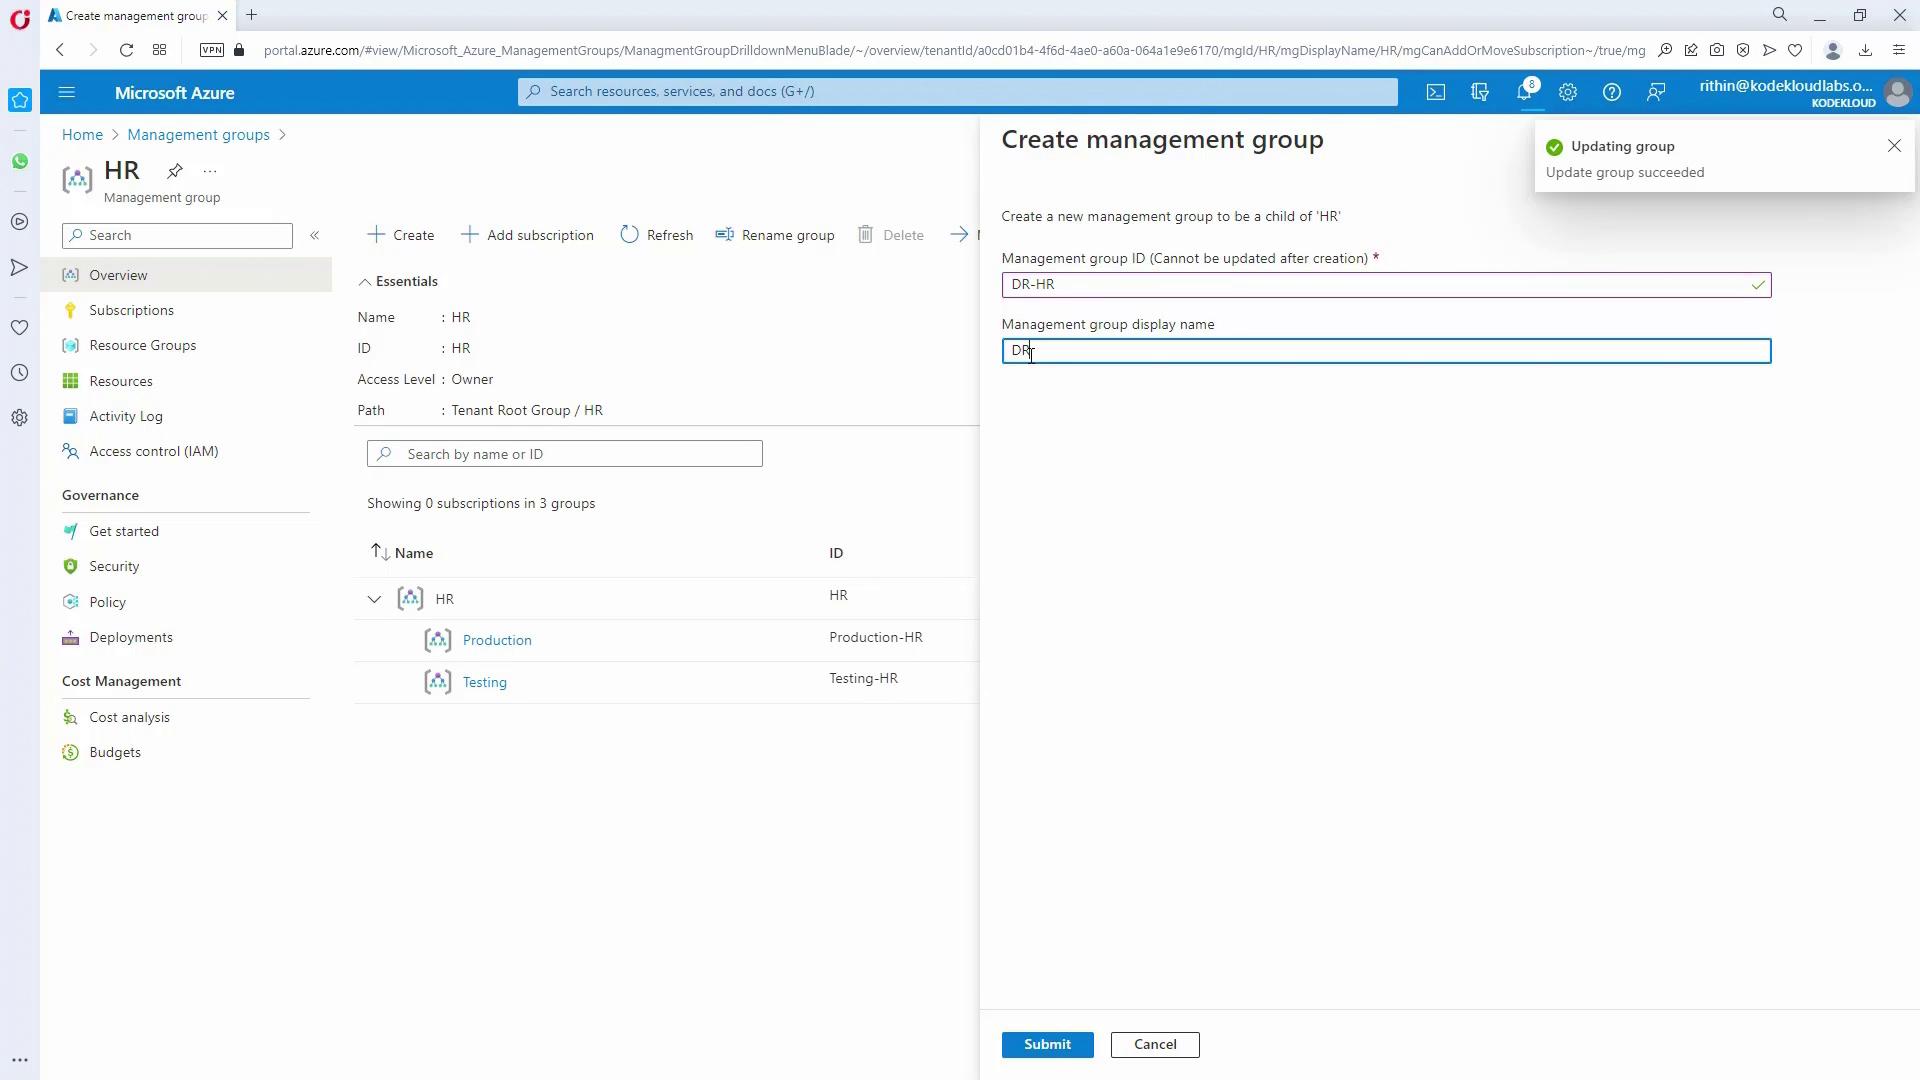Collapse the Essentials section
Screen dimensions: 1920x1080
click(x=365, y=282)
